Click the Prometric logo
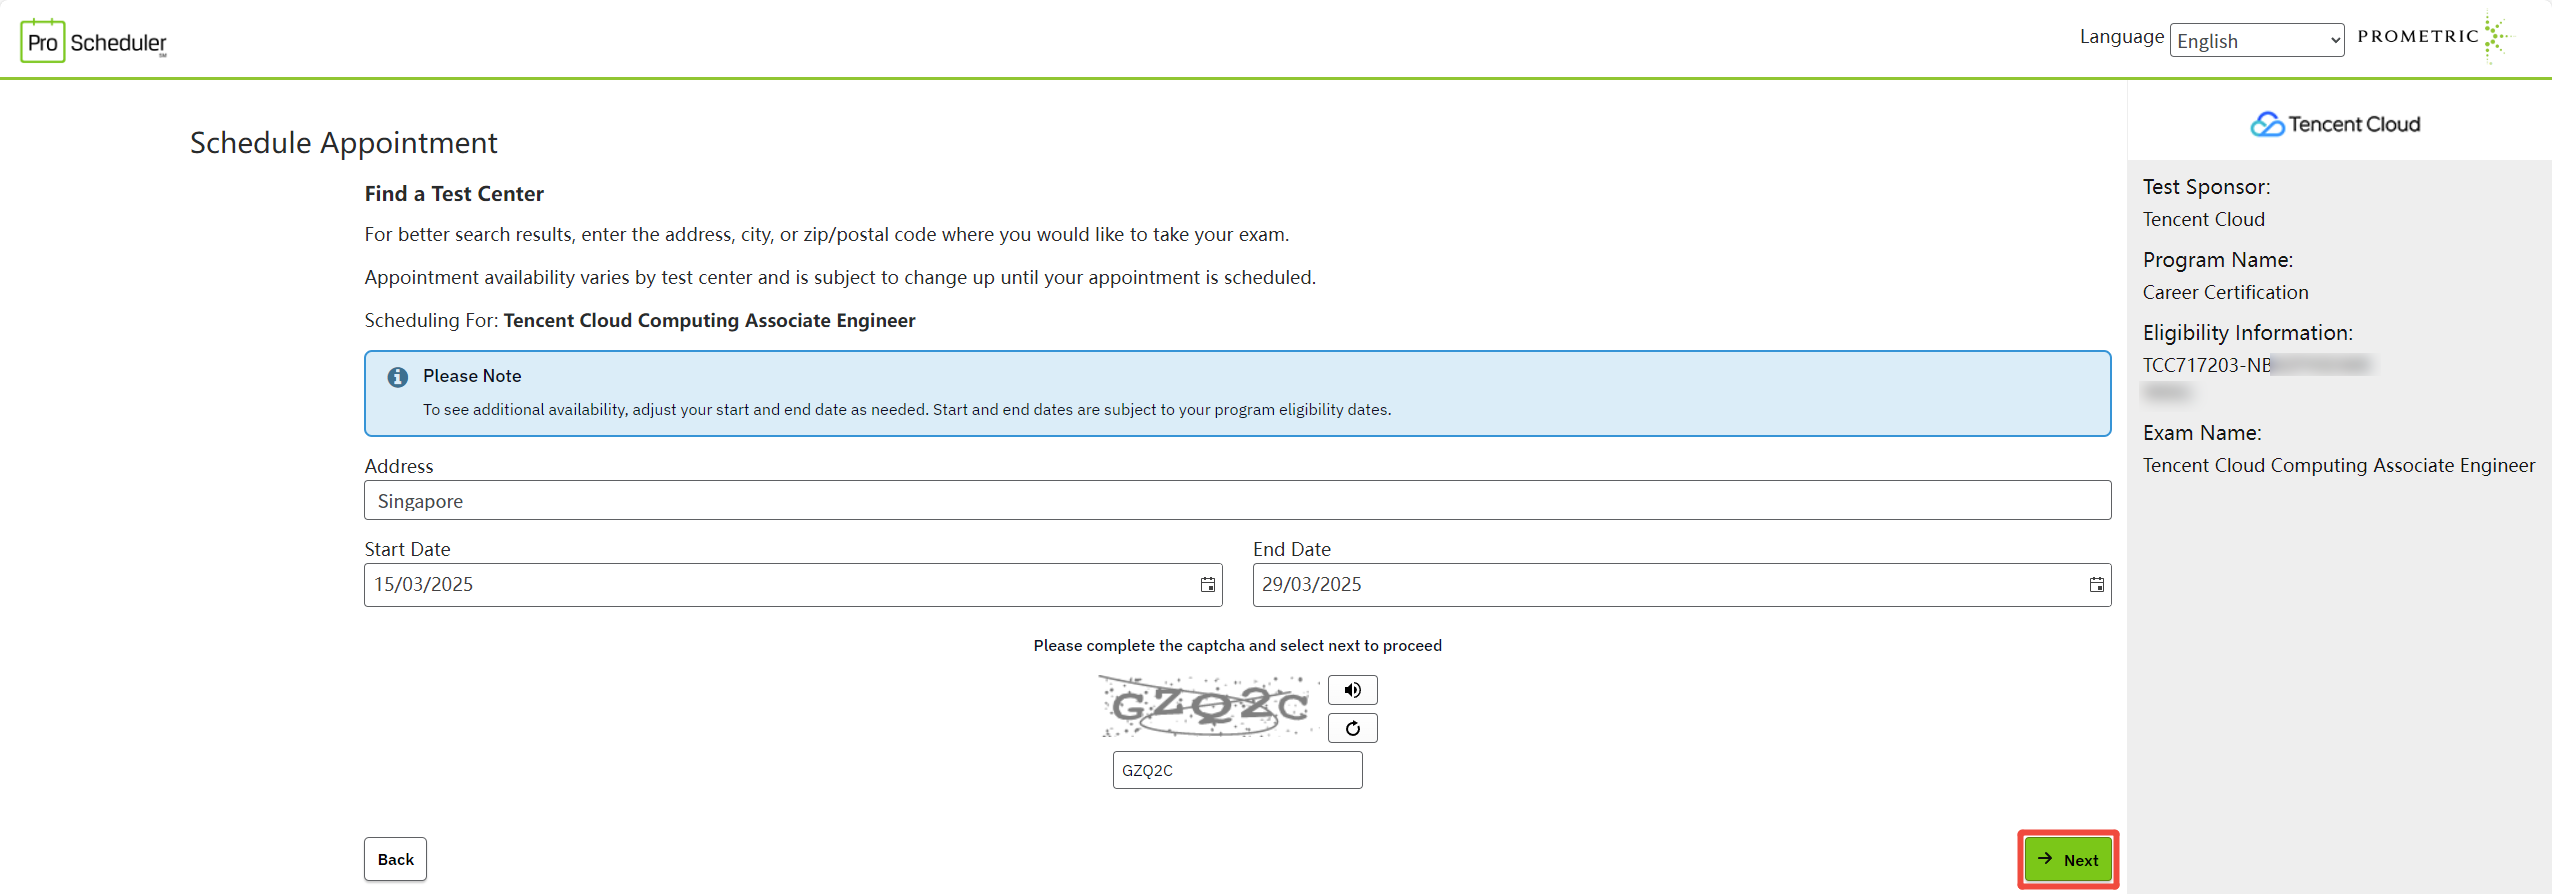The image size is (2552, 894). 2433,37
